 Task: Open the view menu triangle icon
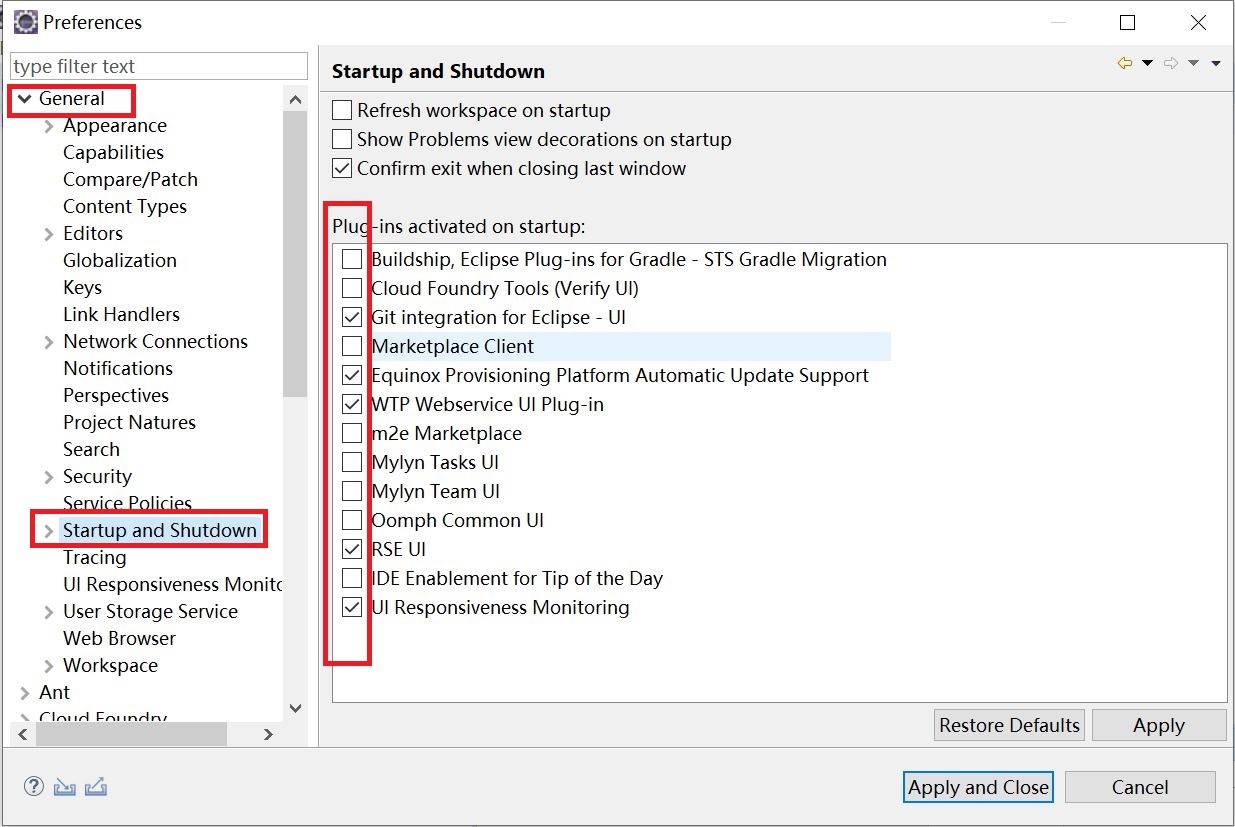[1216, 64]
